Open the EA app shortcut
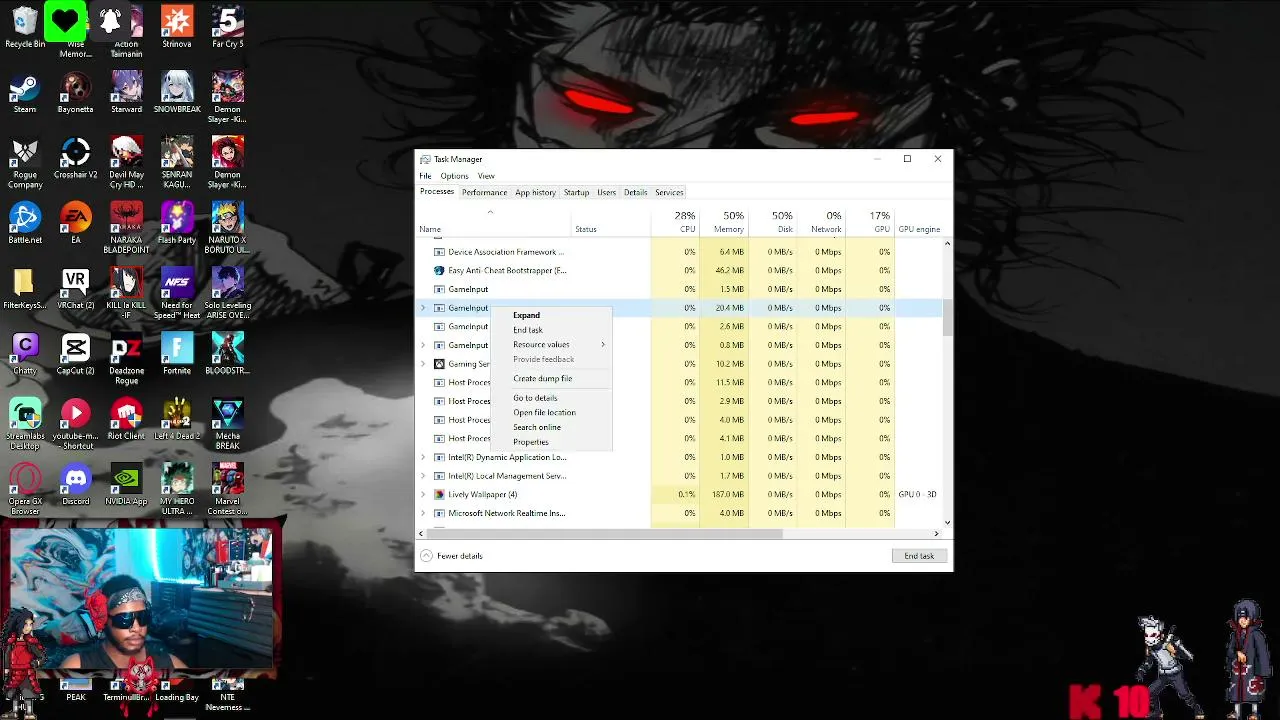 (x=75, y=223)
